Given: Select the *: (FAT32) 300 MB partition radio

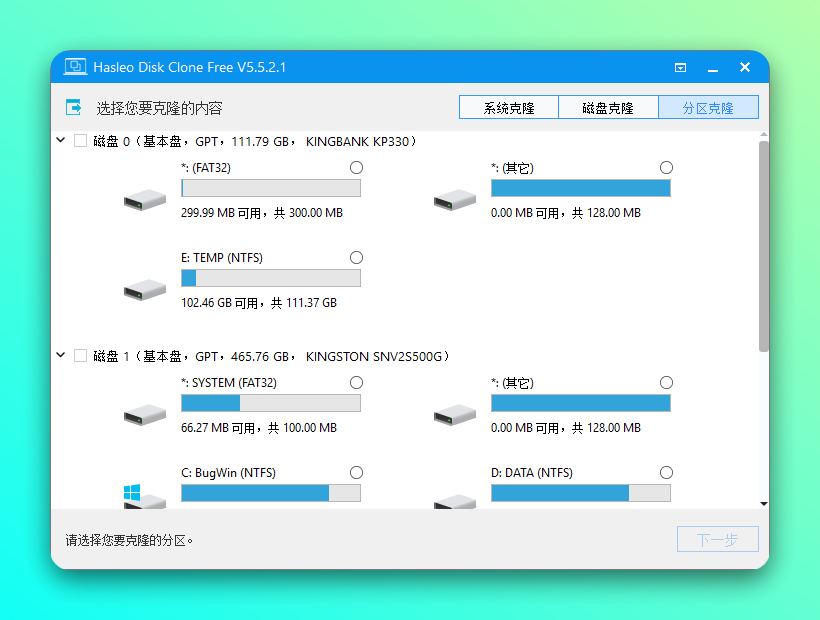Looking at the screenshot, I should (x=357, y=168).
